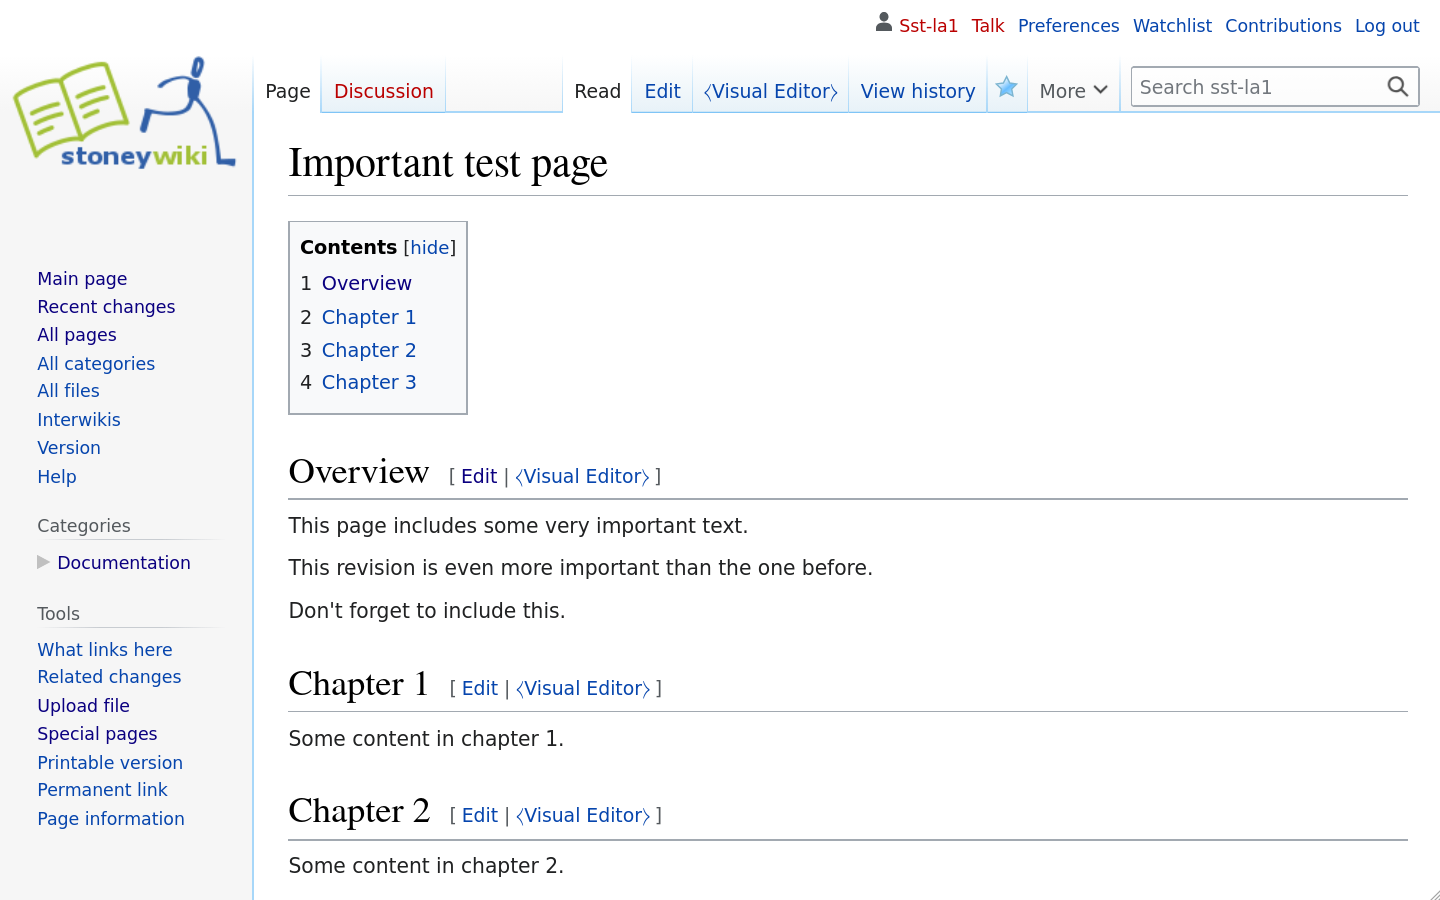The height and width of the screenshot is (900, 1440).
Task: Open the More dropdown menu
Action: coord(1073,91)
